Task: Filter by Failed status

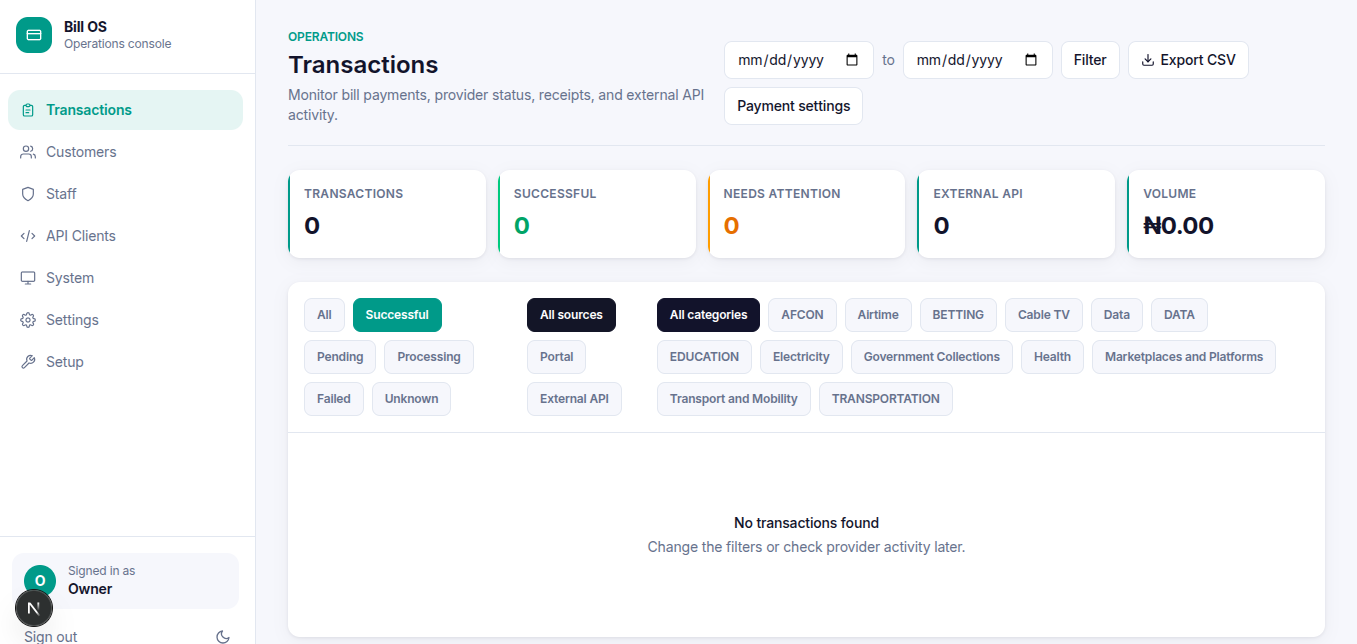Action: (334, 399)
